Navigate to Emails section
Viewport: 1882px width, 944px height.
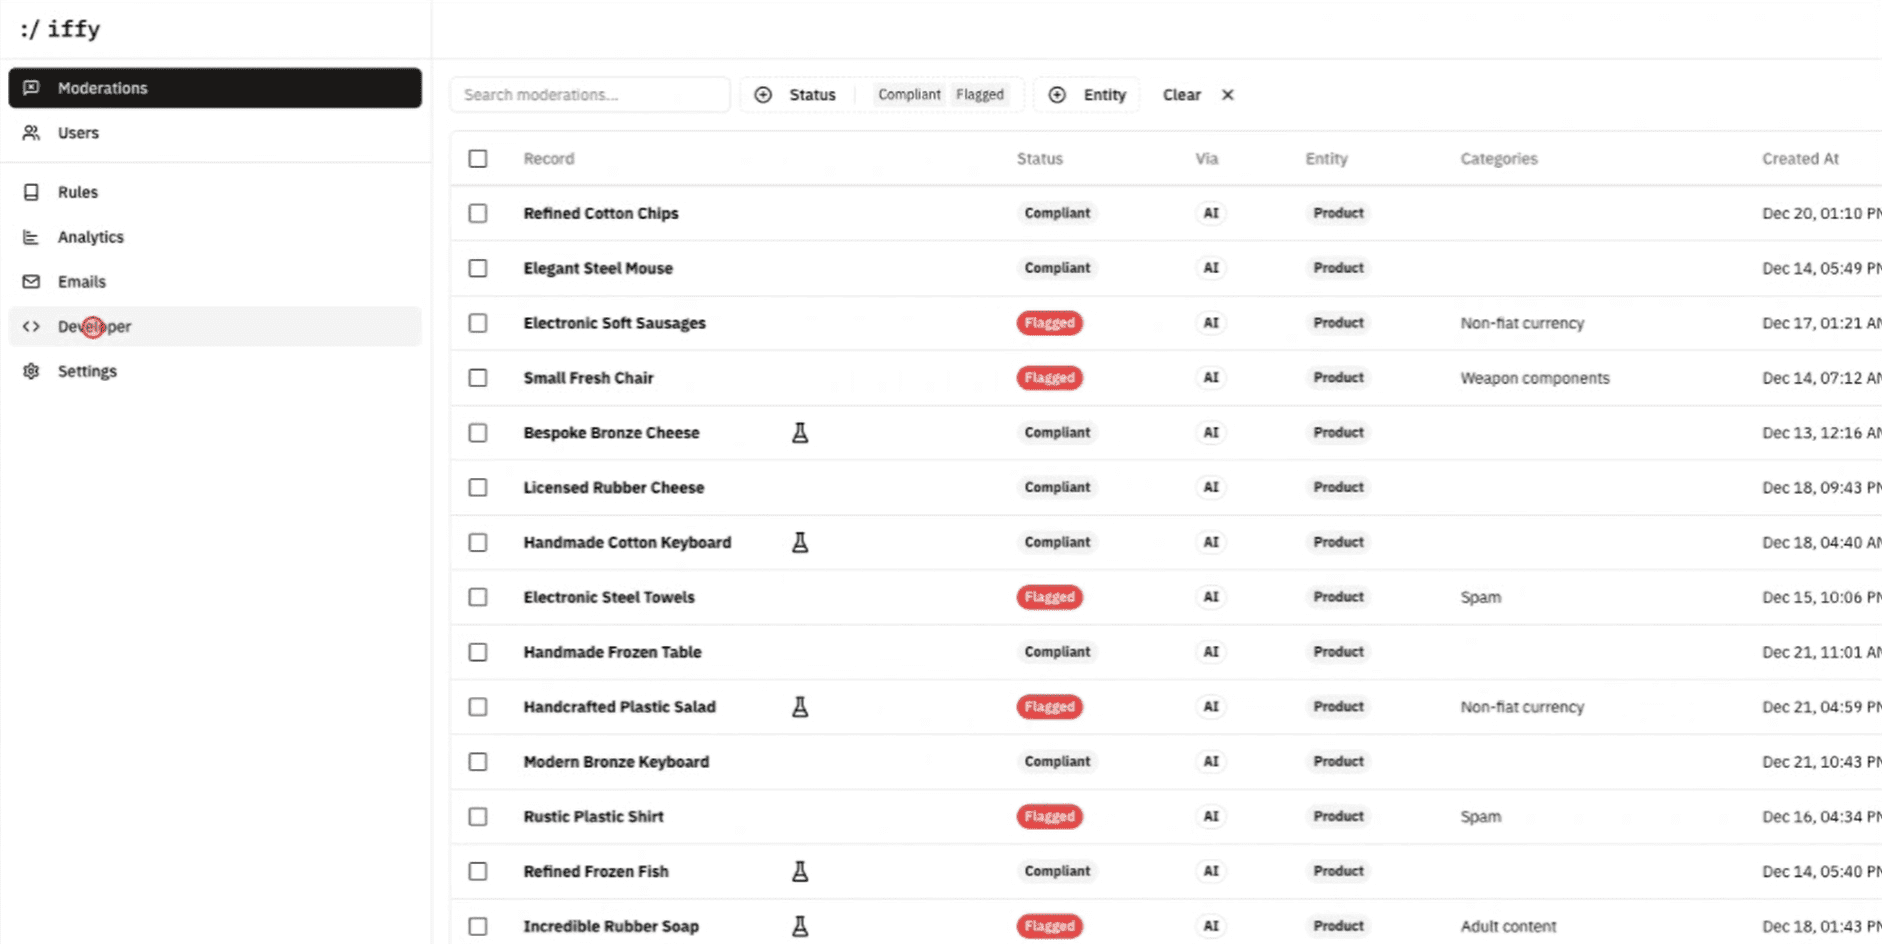(x=215, y=282)
